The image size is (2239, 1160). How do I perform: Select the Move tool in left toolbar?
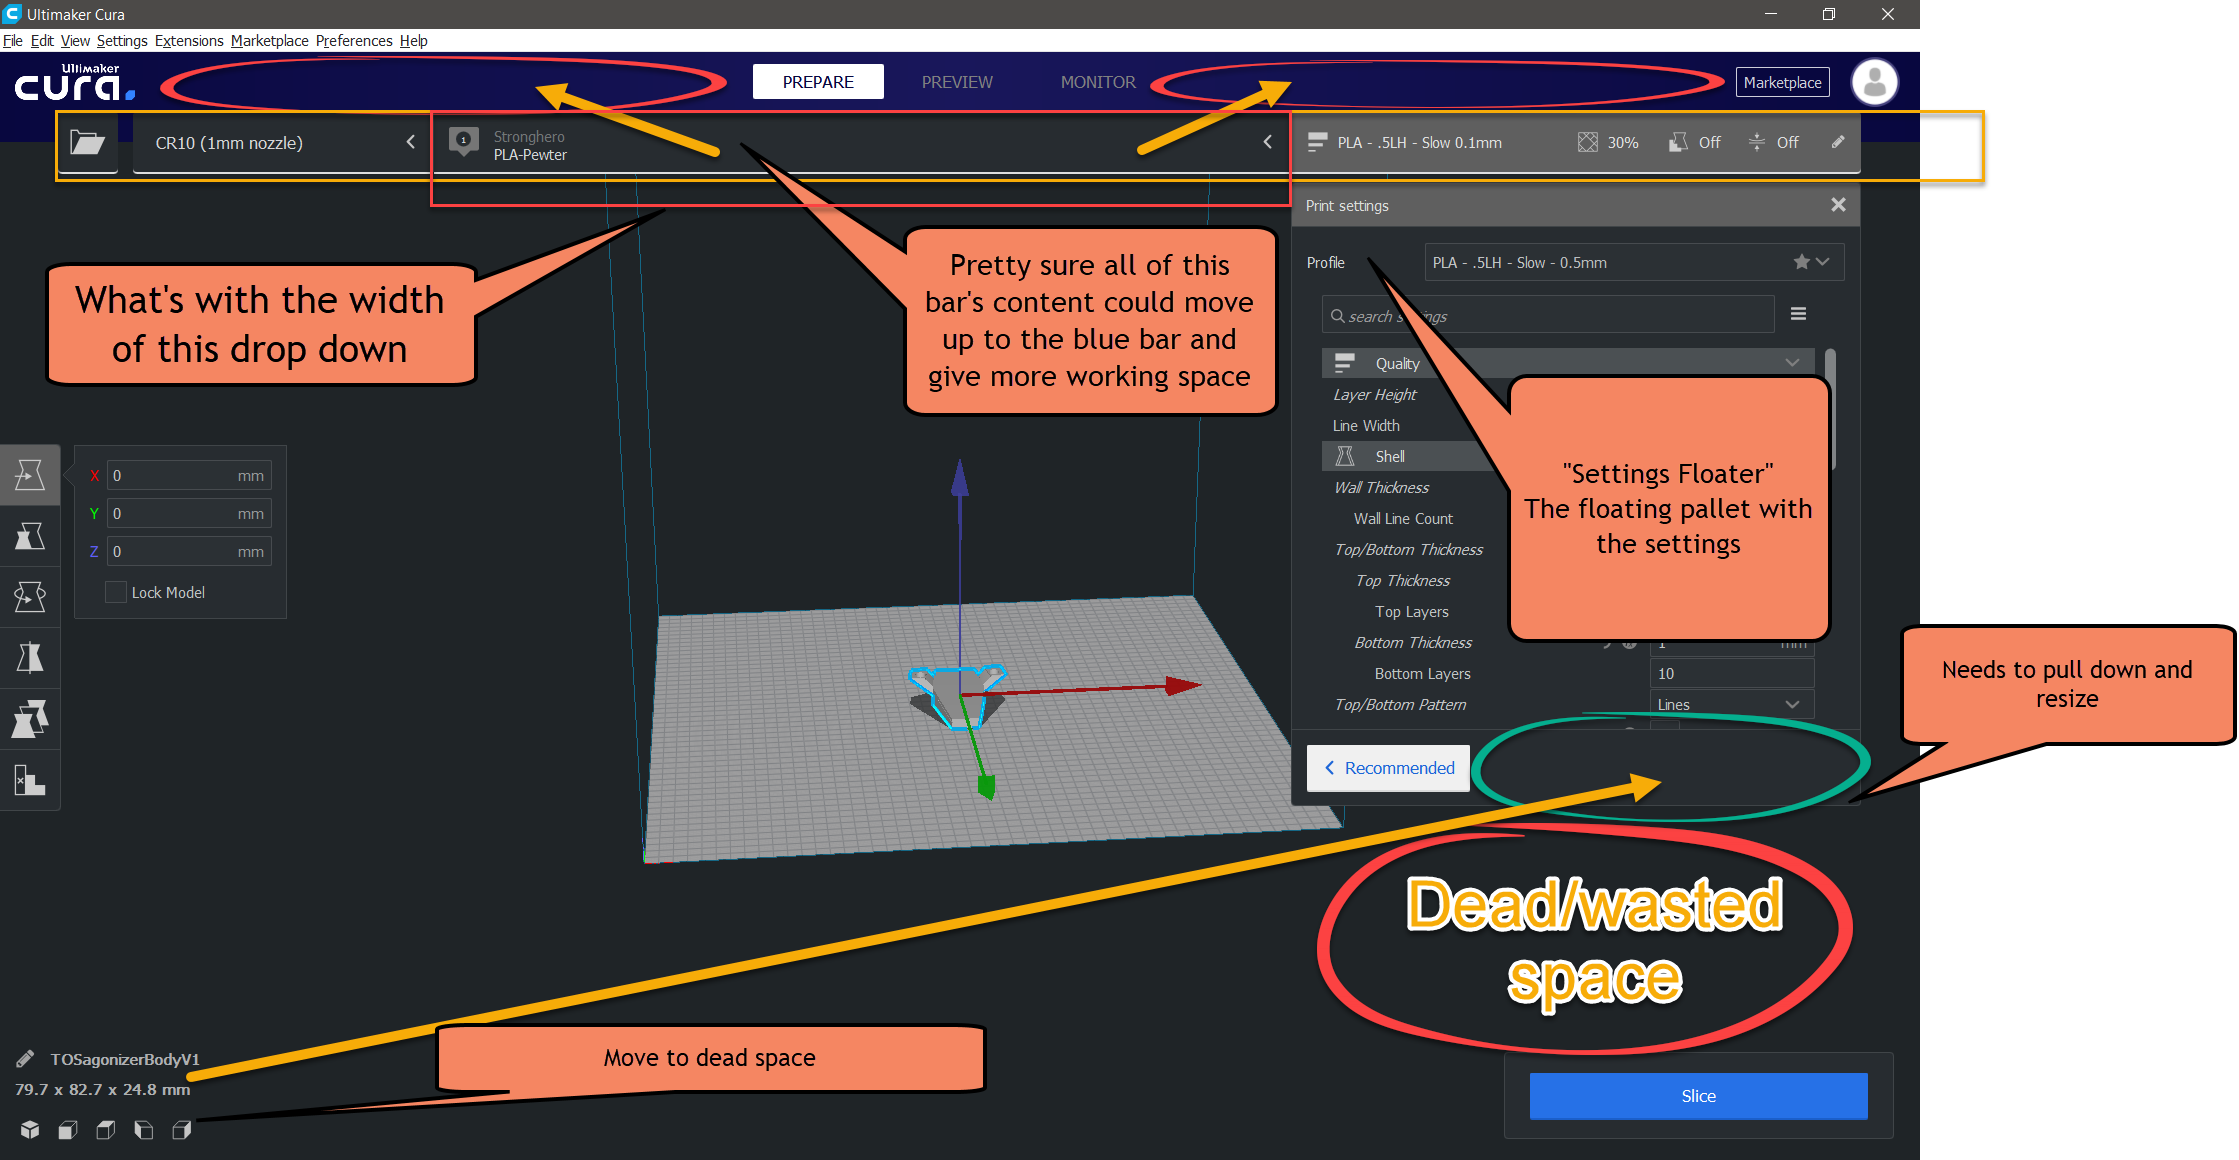pyautogui.click(x=30, y=475)
